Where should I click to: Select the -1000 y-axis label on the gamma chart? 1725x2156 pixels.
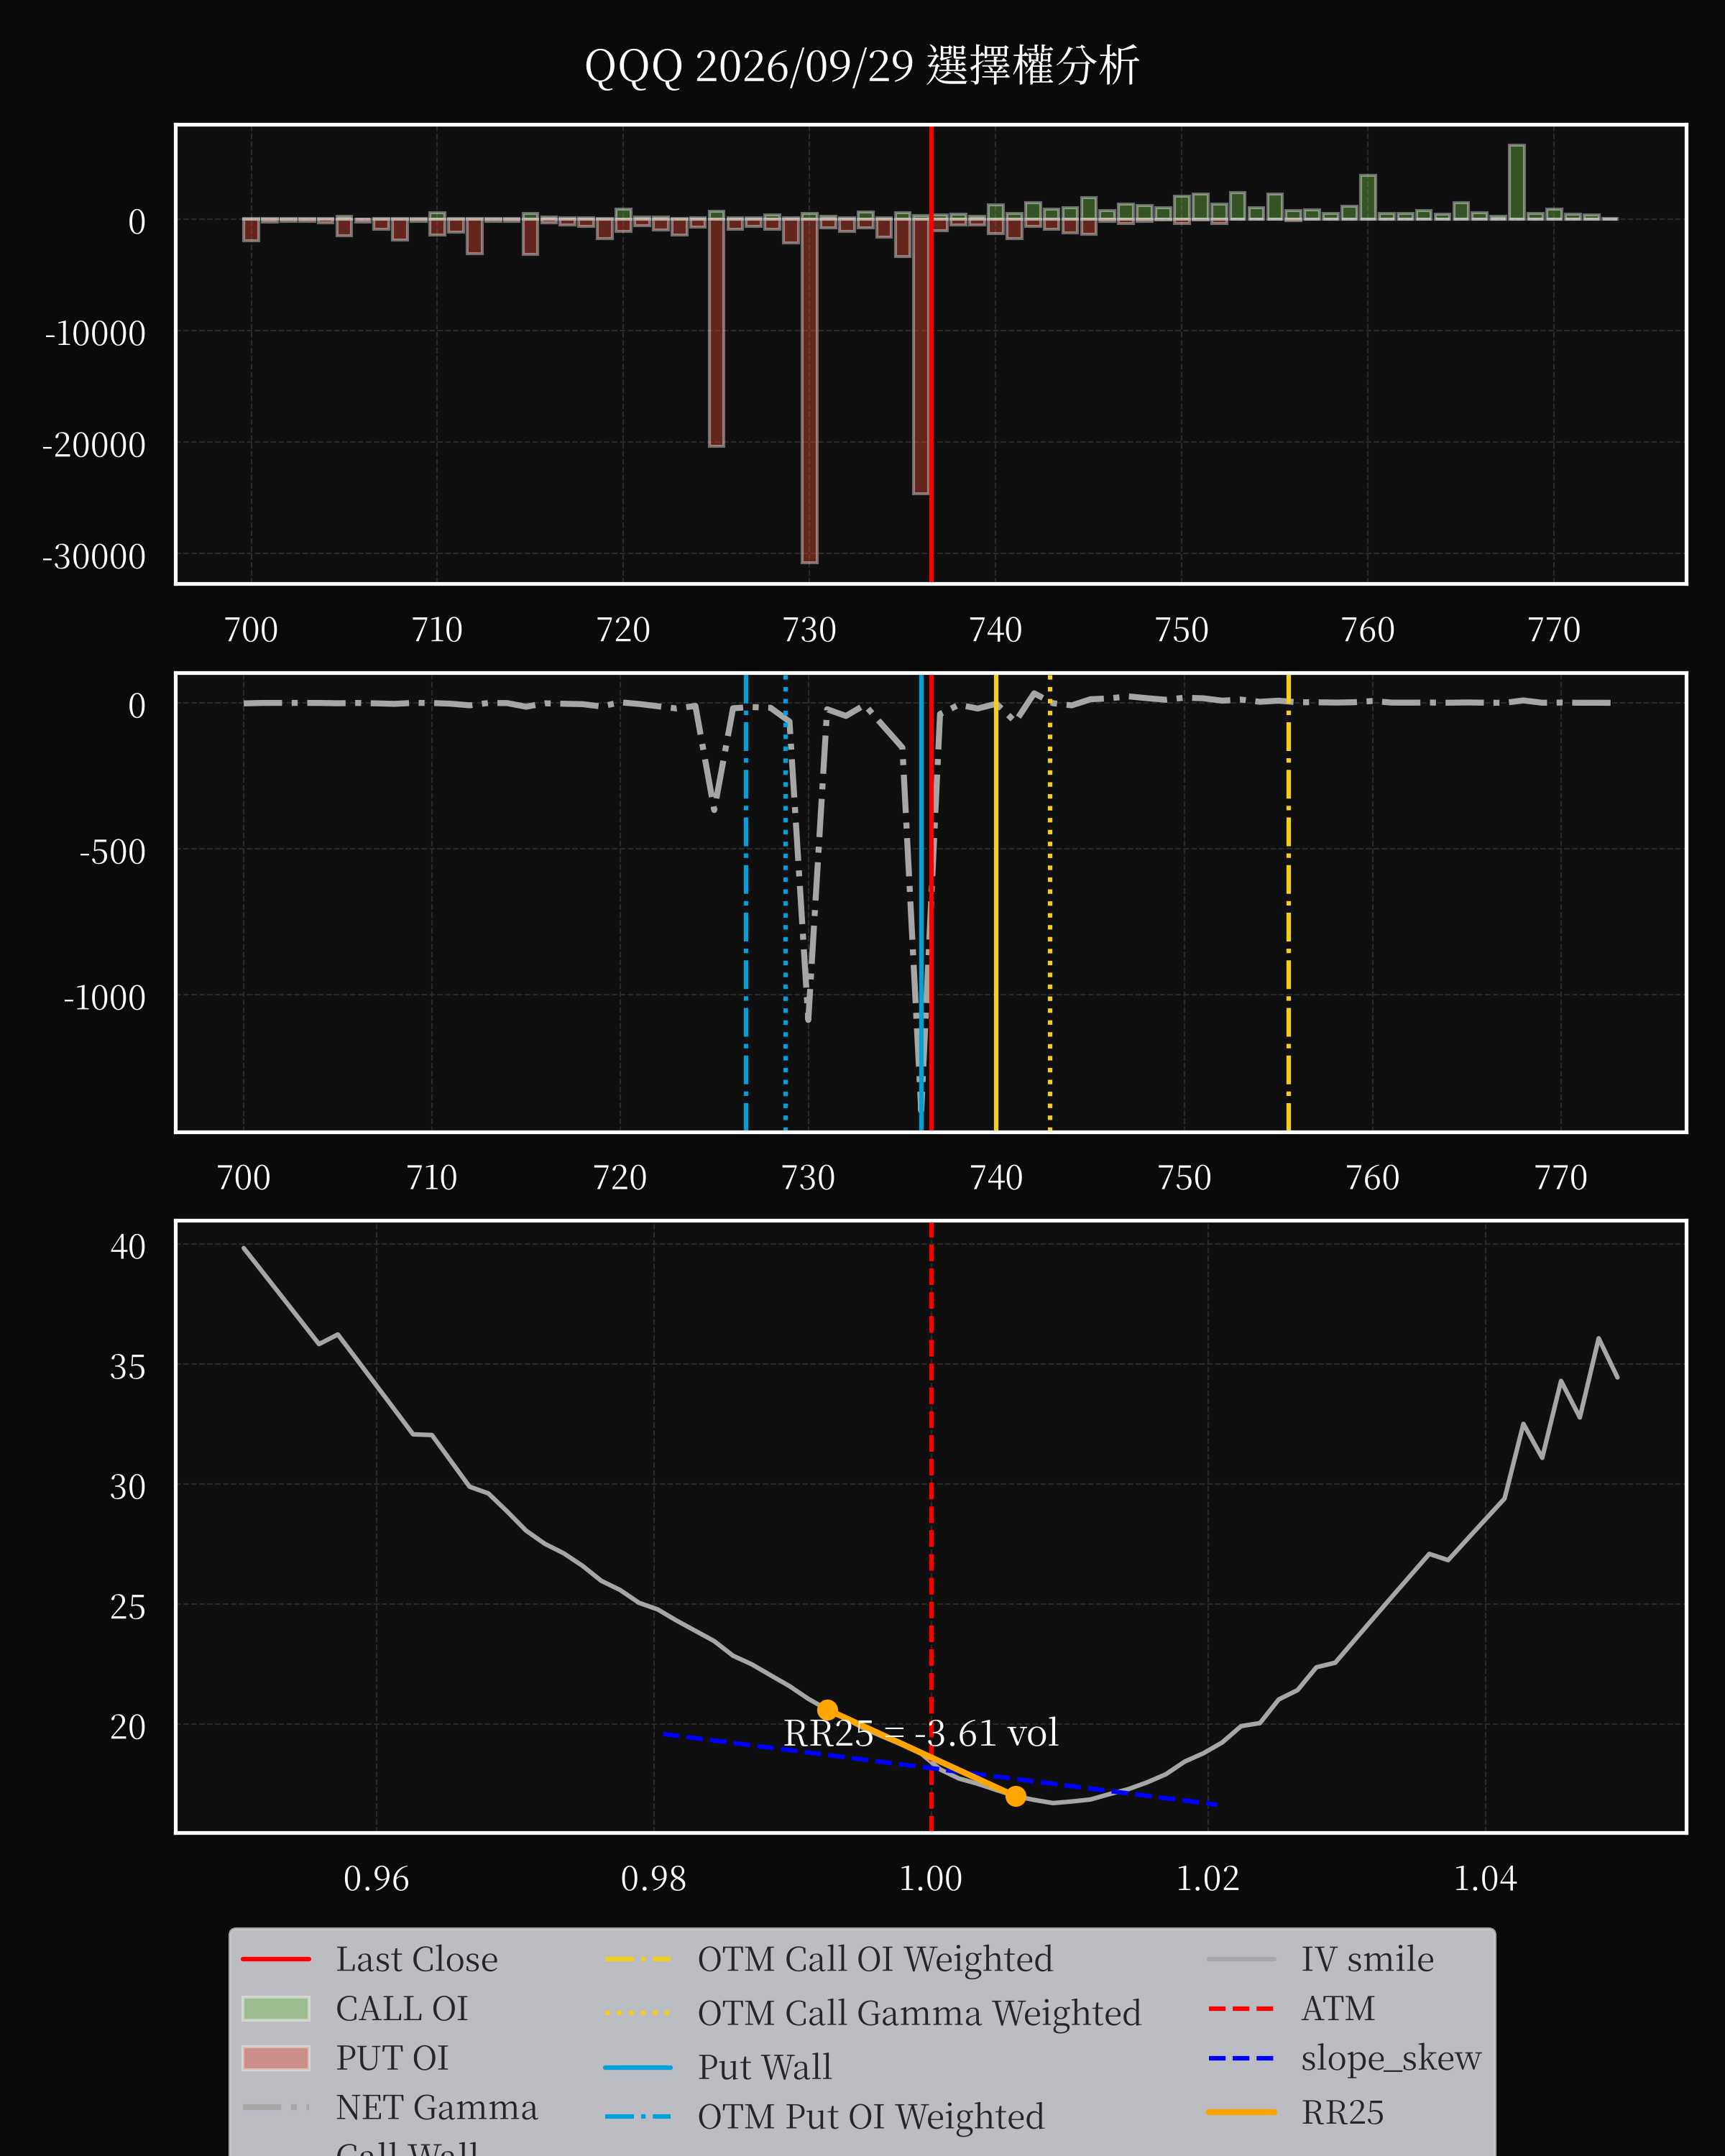(x=104, y=997)
